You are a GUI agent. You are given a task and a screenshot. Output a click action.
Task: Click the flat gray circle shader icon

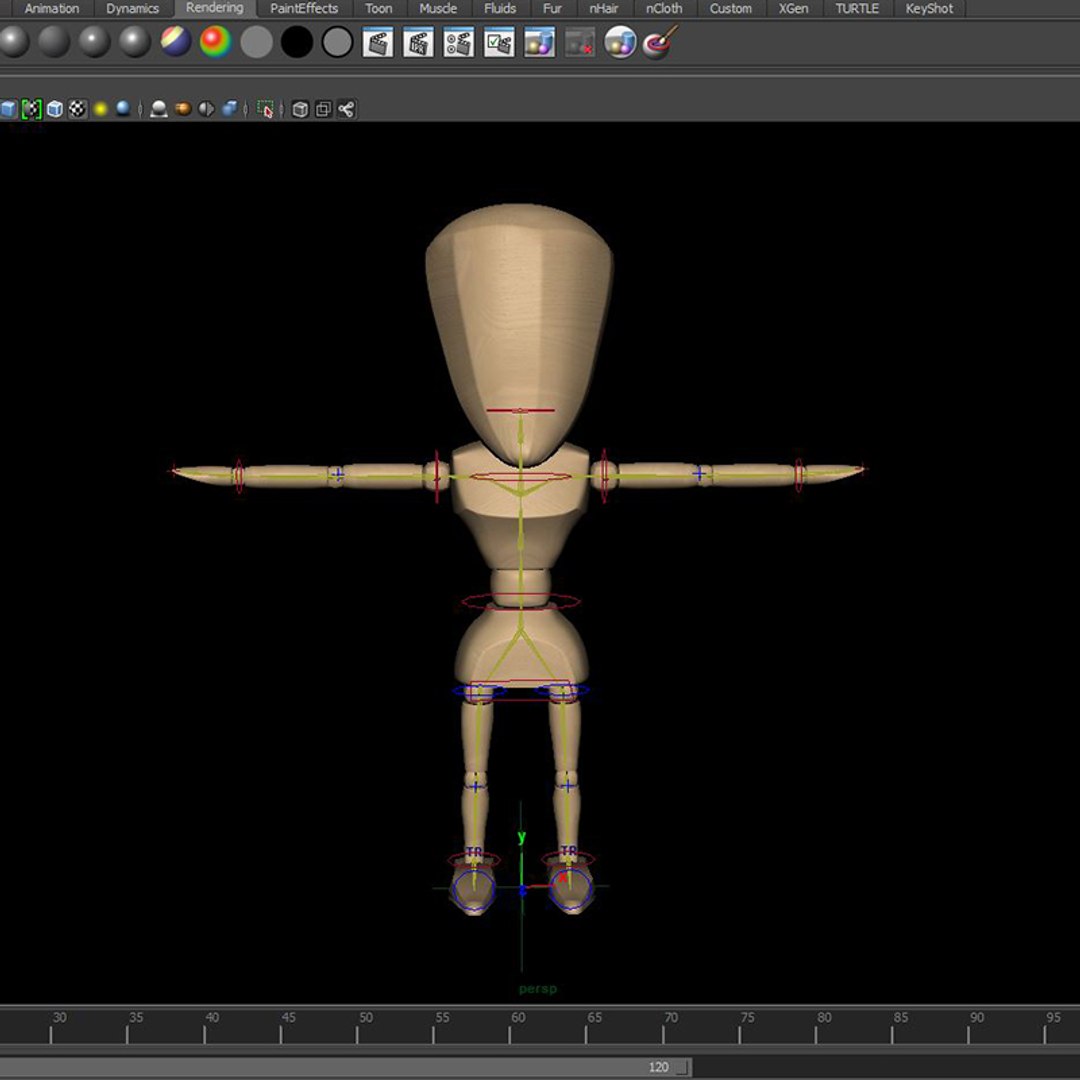pos(256,42)
